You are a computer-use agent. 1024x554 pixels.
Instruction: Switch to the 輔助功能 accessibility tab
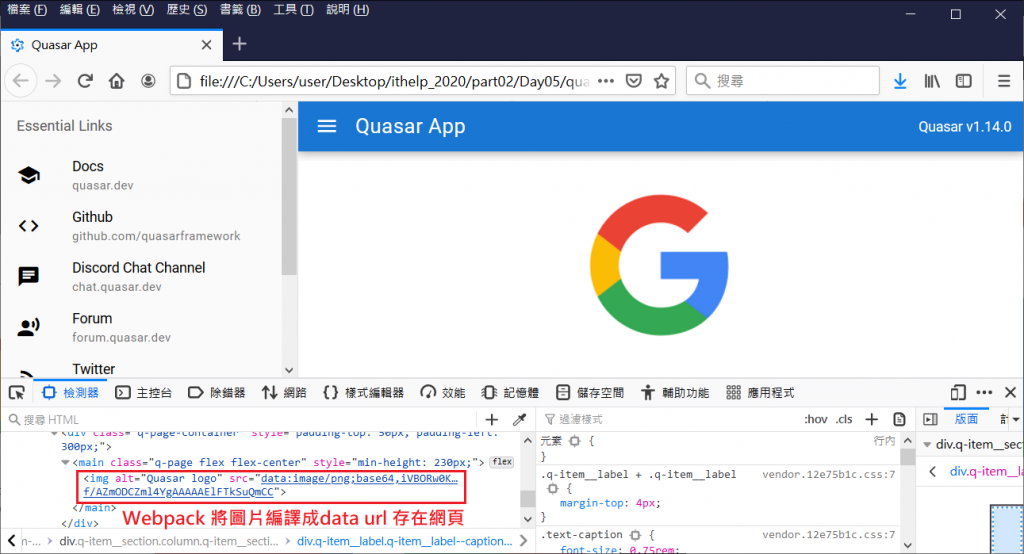point(675,393)
